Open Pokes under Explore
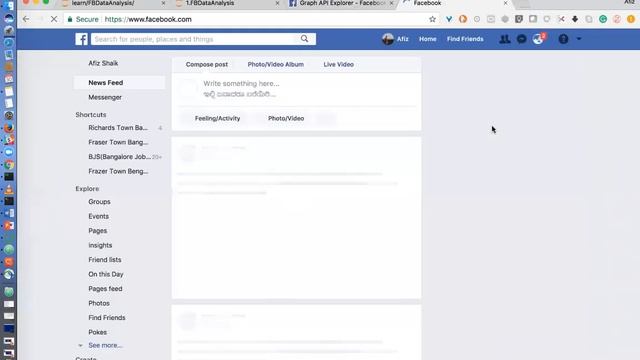 [x=98, y=332]
